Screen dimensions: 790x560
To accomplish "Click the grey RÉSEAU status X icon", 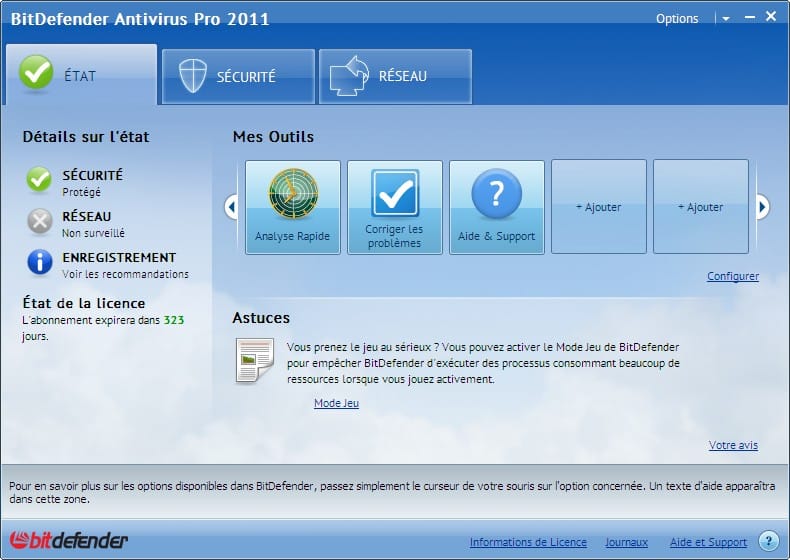I will (40, 221).
